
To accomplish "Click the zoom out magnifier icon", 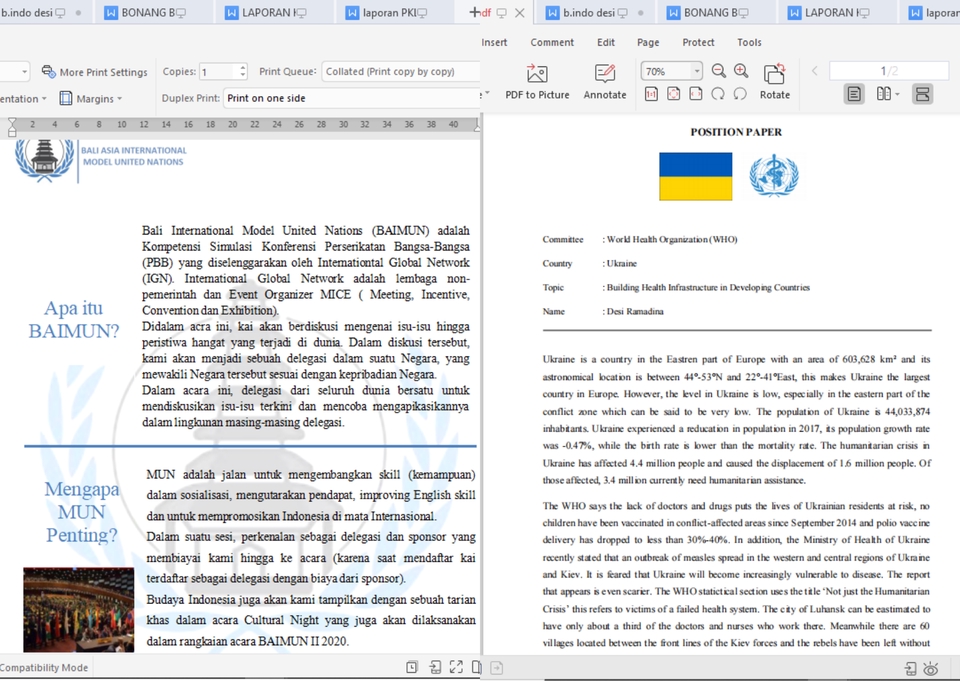I will coord(719,71).
